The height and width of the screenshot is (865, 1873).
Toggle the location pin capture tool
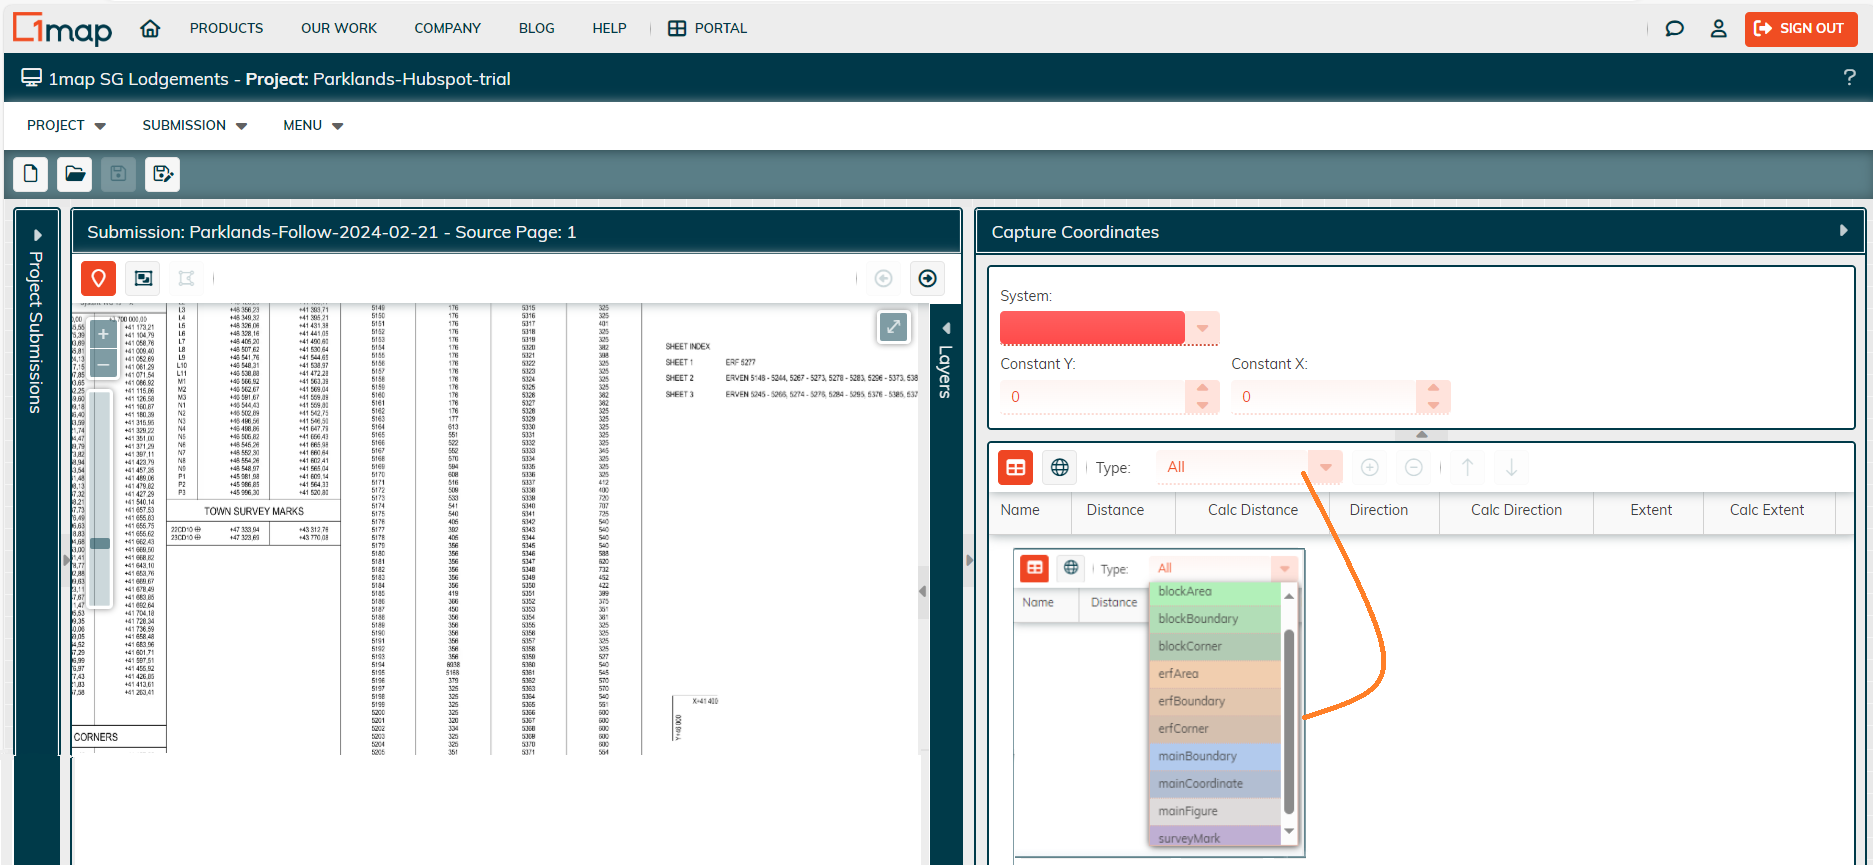point(98,278)
